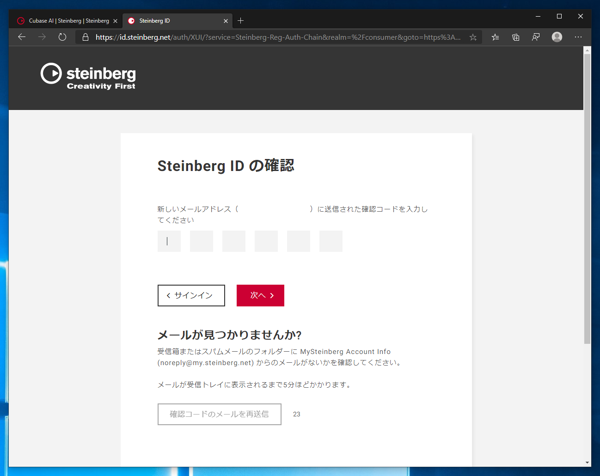The height and width of the screenshot is (476, 600).
Task: Select the Steinberg ID tab
Action: (x=178, y=21)
